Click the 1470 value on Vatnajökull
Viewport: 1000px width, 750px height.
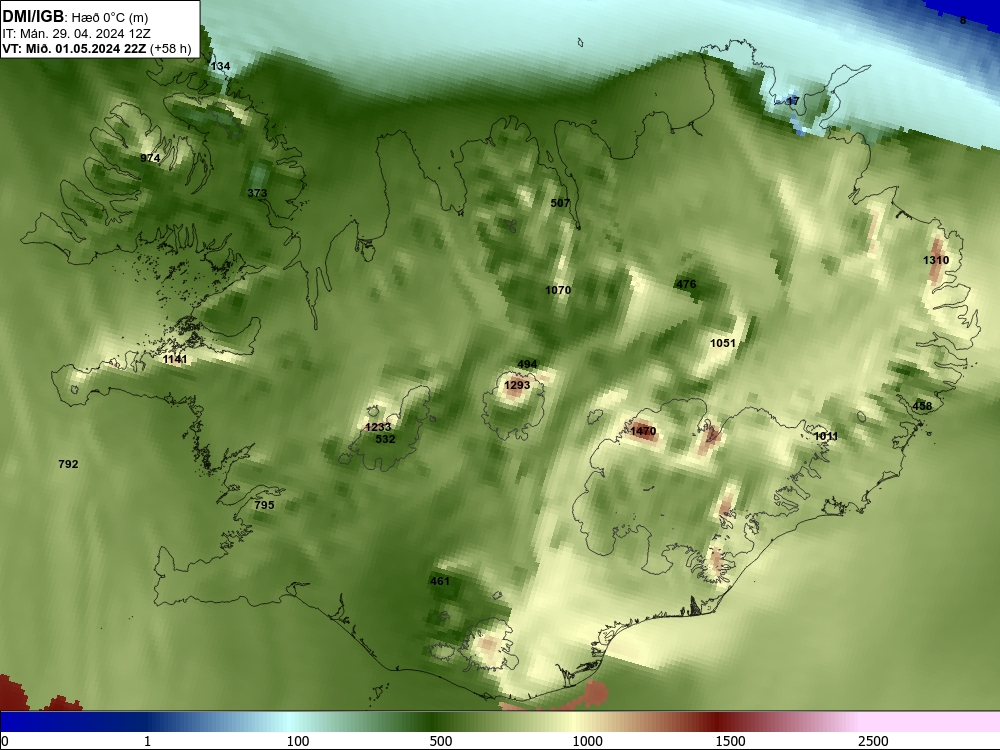pos(643,431)
